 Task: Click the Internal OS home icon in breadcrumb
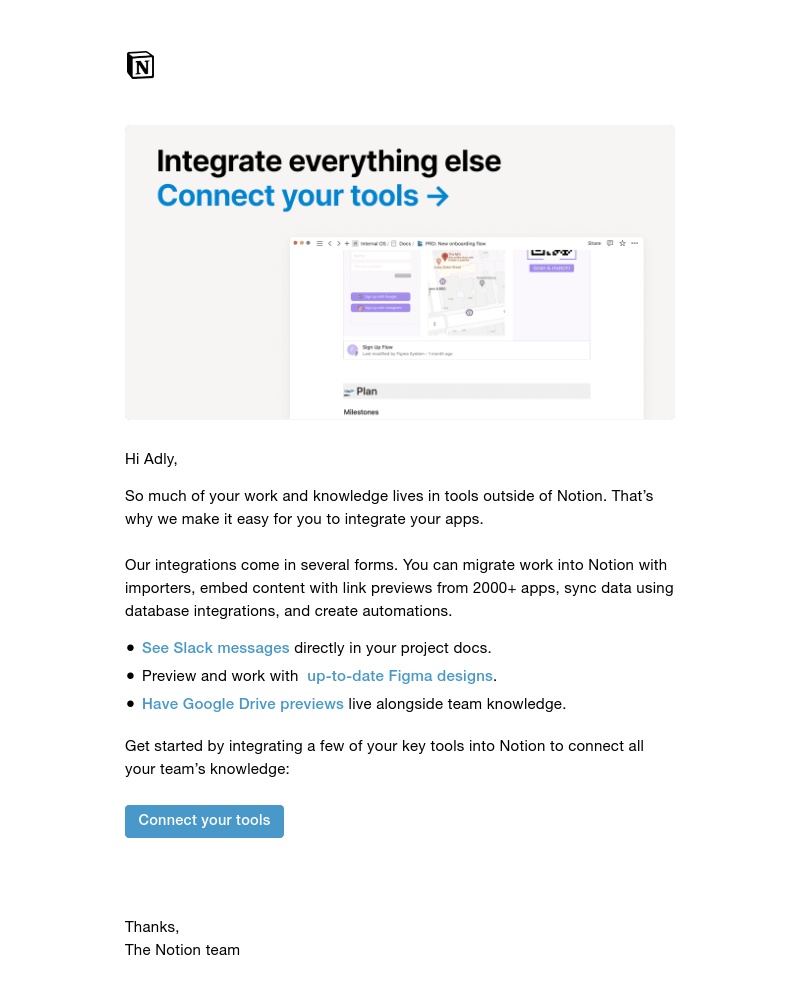click(356, 242)
